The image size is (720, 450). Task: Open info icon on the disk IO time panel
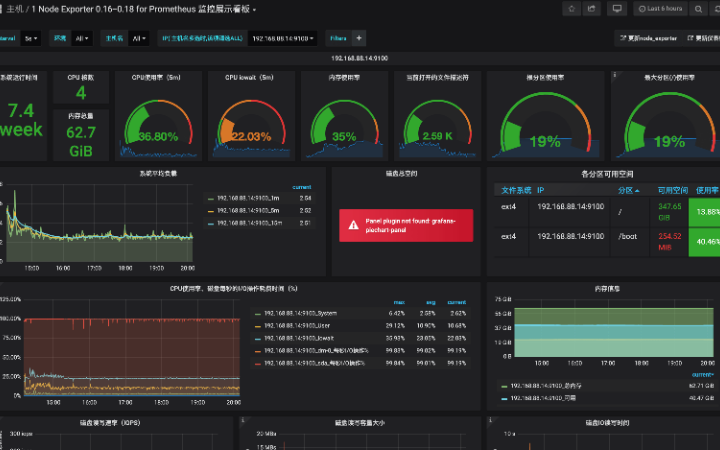(490, 419)
